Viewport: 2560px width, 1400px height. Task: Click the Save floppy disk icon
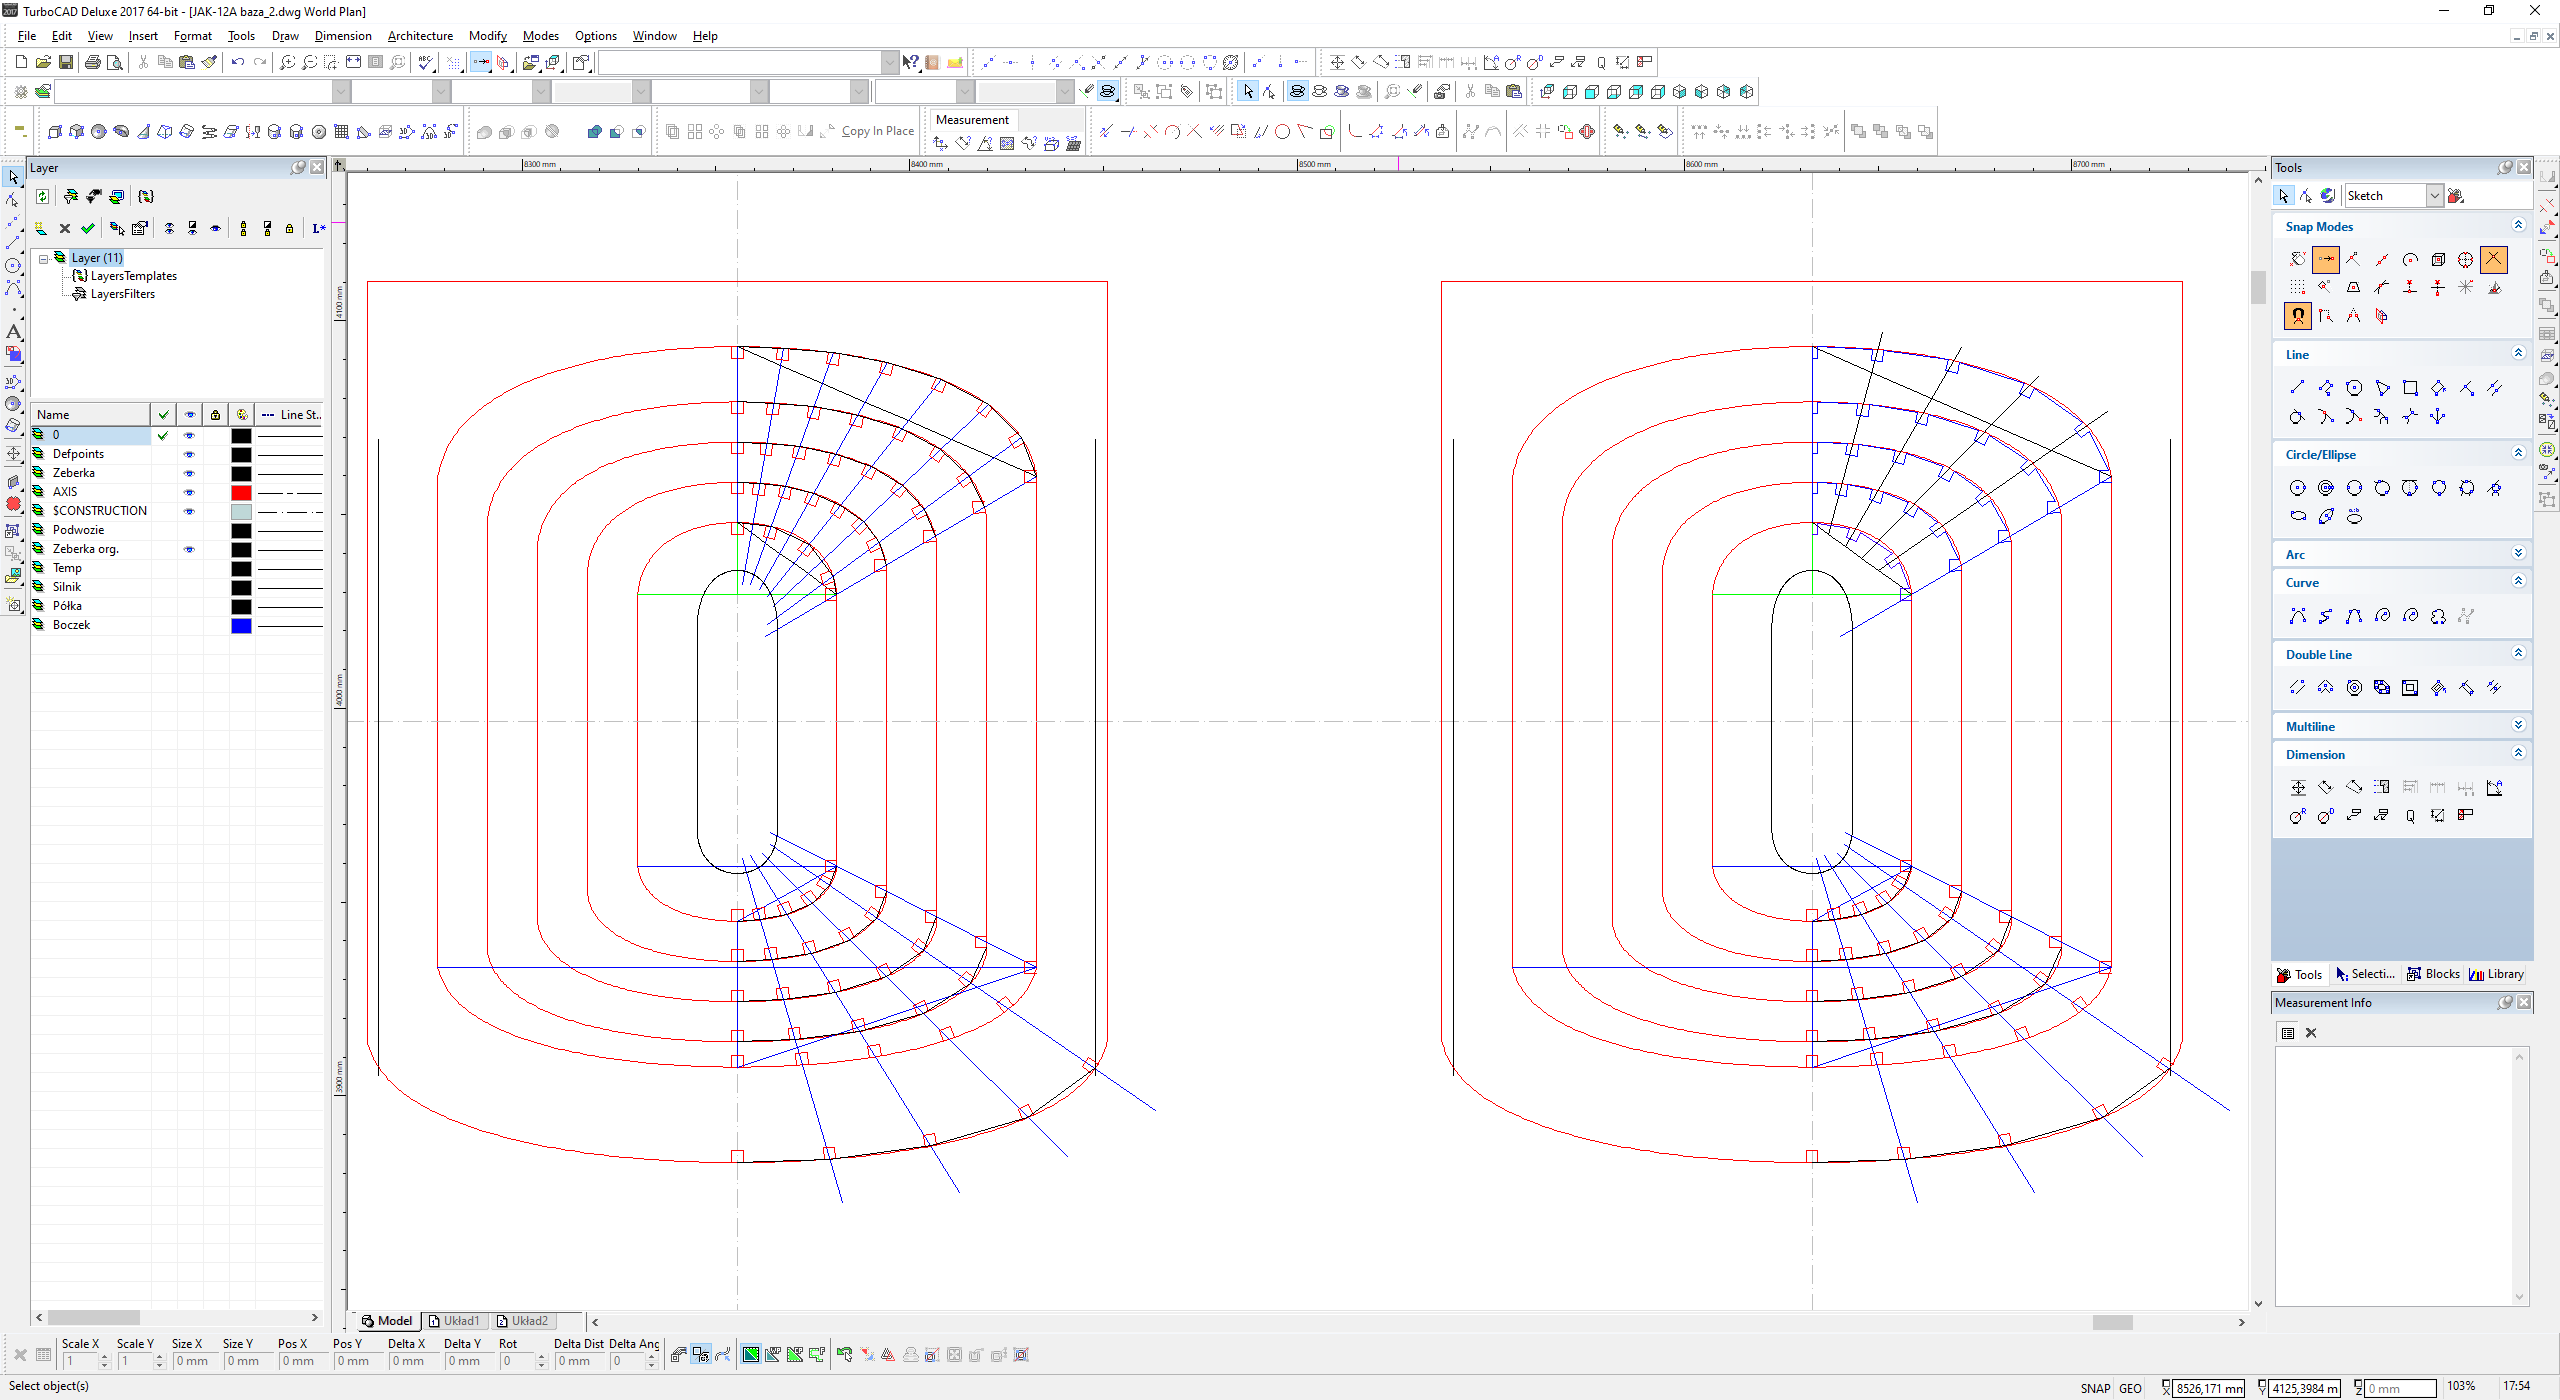pos(66,62)
